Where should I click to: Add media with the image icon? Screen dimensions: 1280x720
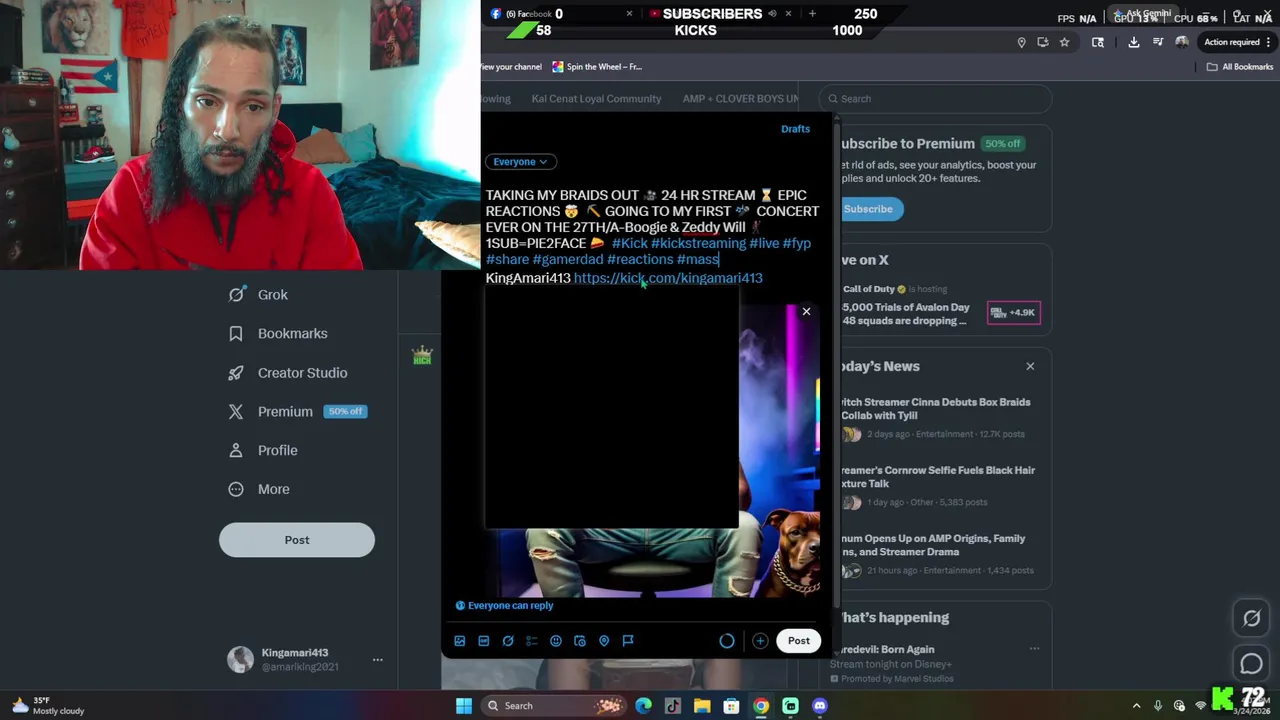[460, 641]
